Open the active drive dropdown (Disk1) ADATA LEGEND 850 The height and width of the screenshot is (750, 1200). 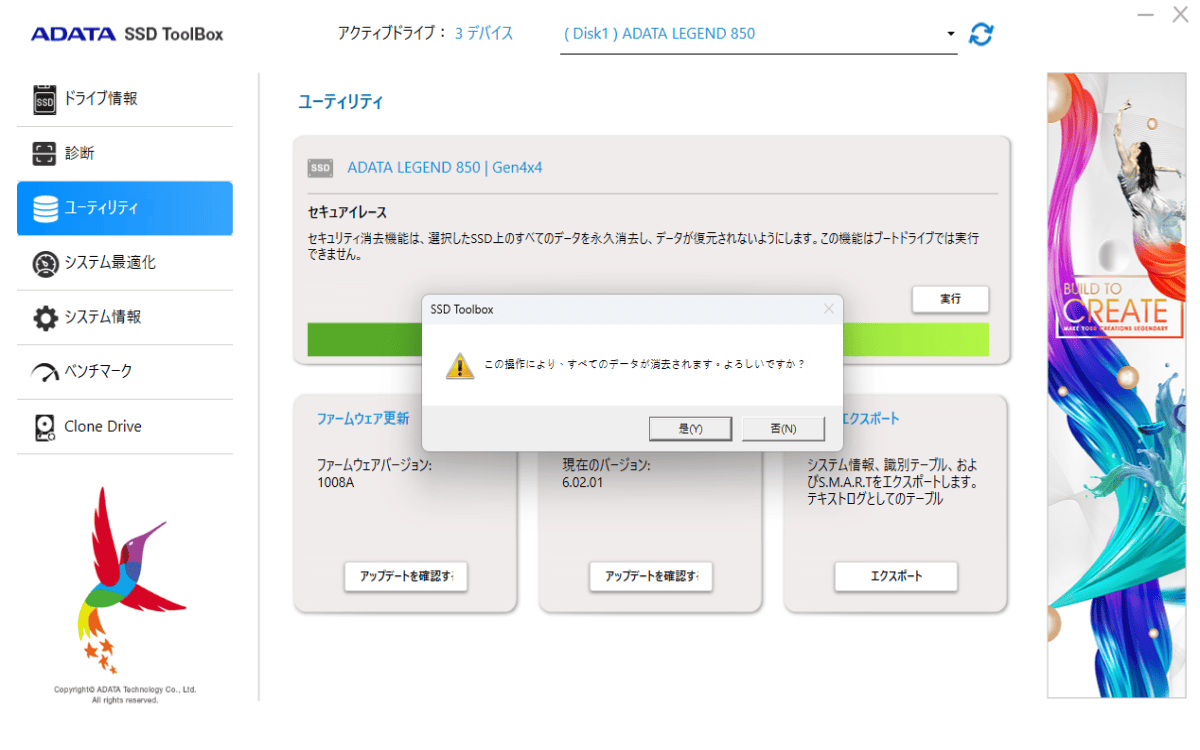758,34
